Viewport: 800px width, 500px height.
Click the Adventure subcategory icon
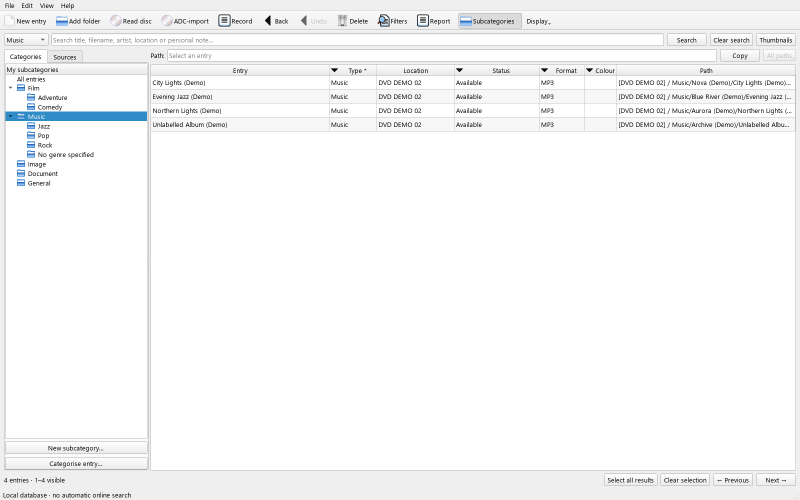pos(31,97)
